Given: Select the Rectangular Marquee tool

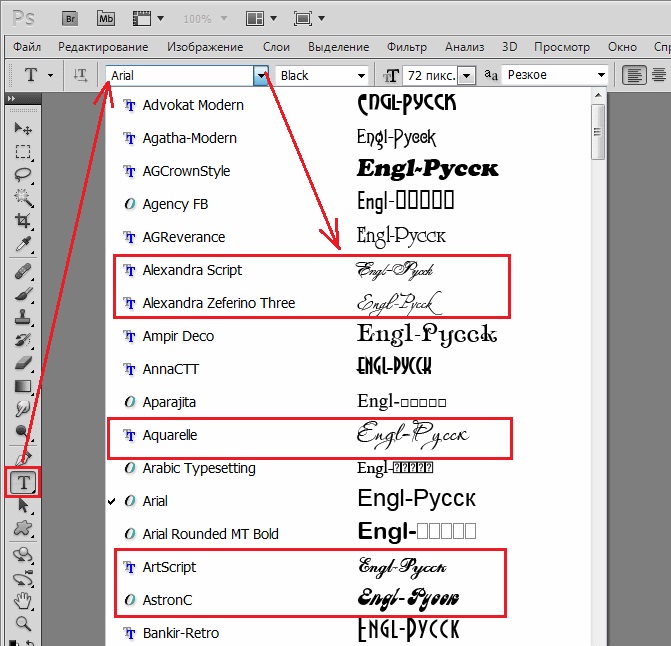Looking at the screenshot, I should [23, 151].
